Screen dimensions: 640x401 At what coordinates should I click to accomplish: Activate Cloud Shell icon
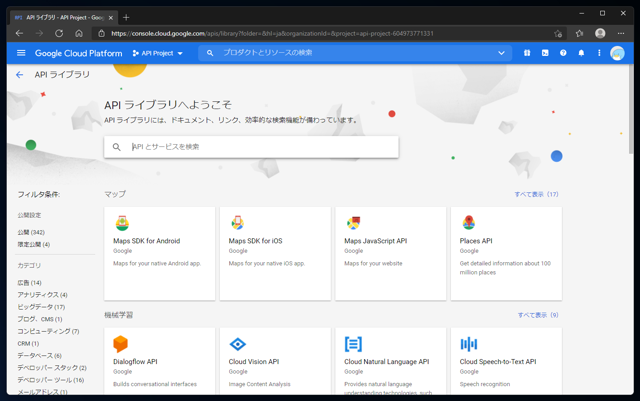point(545,53)
